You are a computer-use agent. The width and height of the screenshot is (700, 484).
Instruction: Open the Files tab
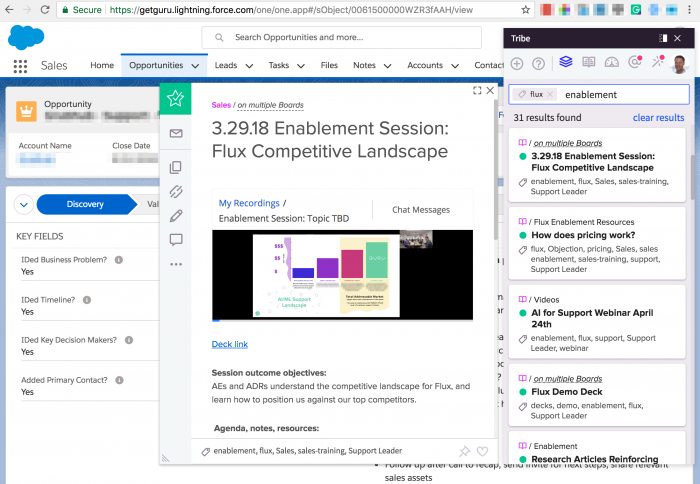click(x=329, y=65)
